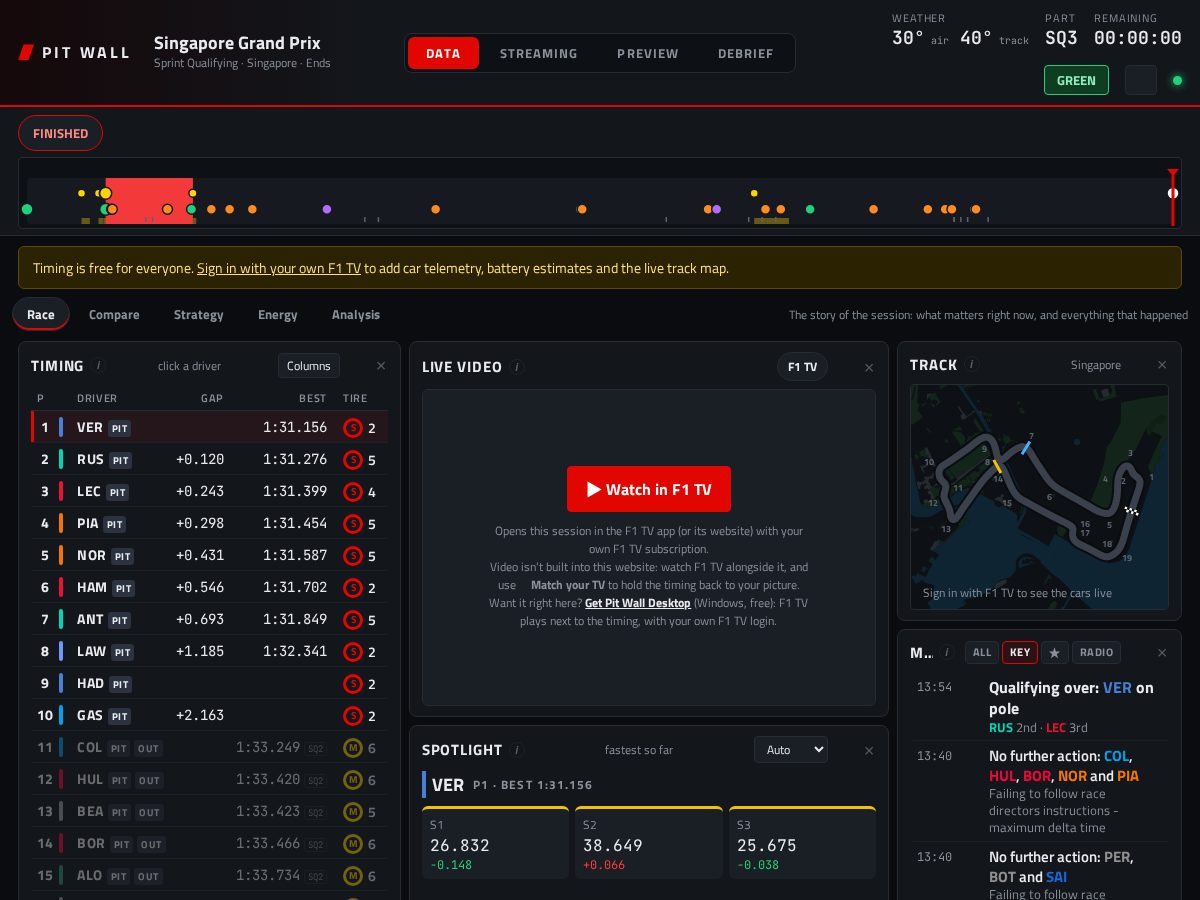Screen dimensions: 1200x900
Task: Filter messages to ALL
Action: [x=982, y=653]
